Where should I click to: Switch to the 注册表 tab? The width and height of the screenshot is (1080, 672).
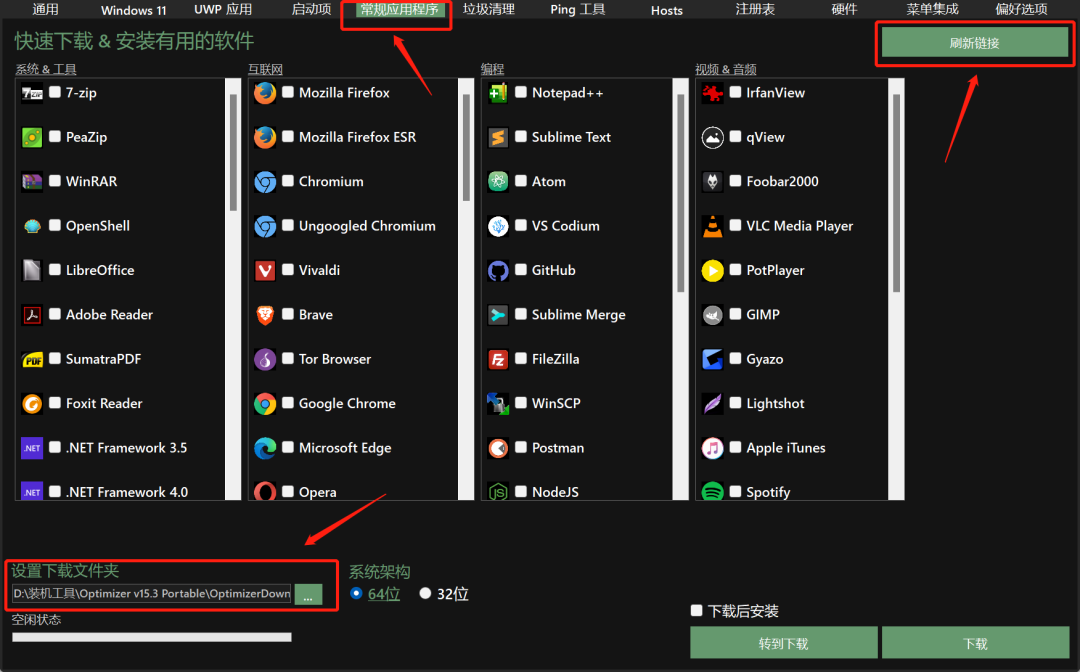click(756, 10)
